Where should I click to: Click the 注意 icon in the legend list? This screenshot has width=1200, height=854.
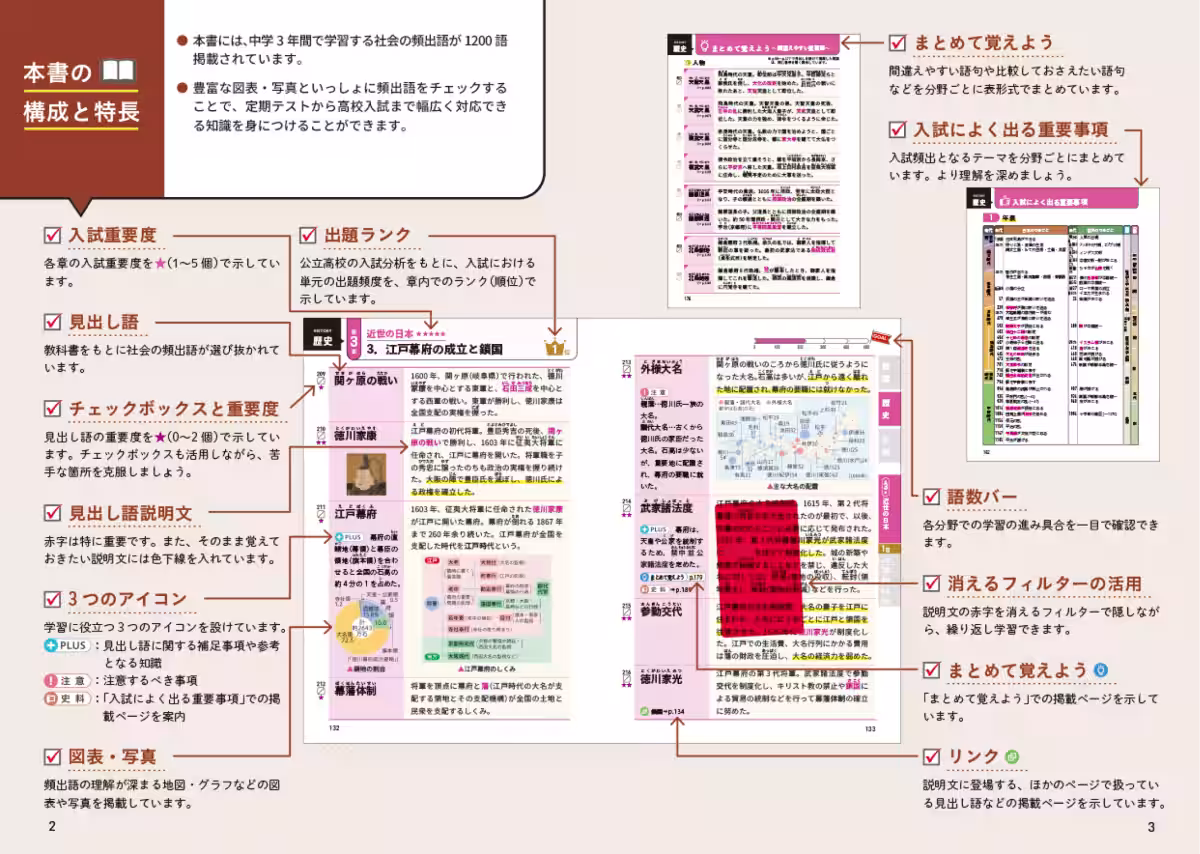(69, 681)
